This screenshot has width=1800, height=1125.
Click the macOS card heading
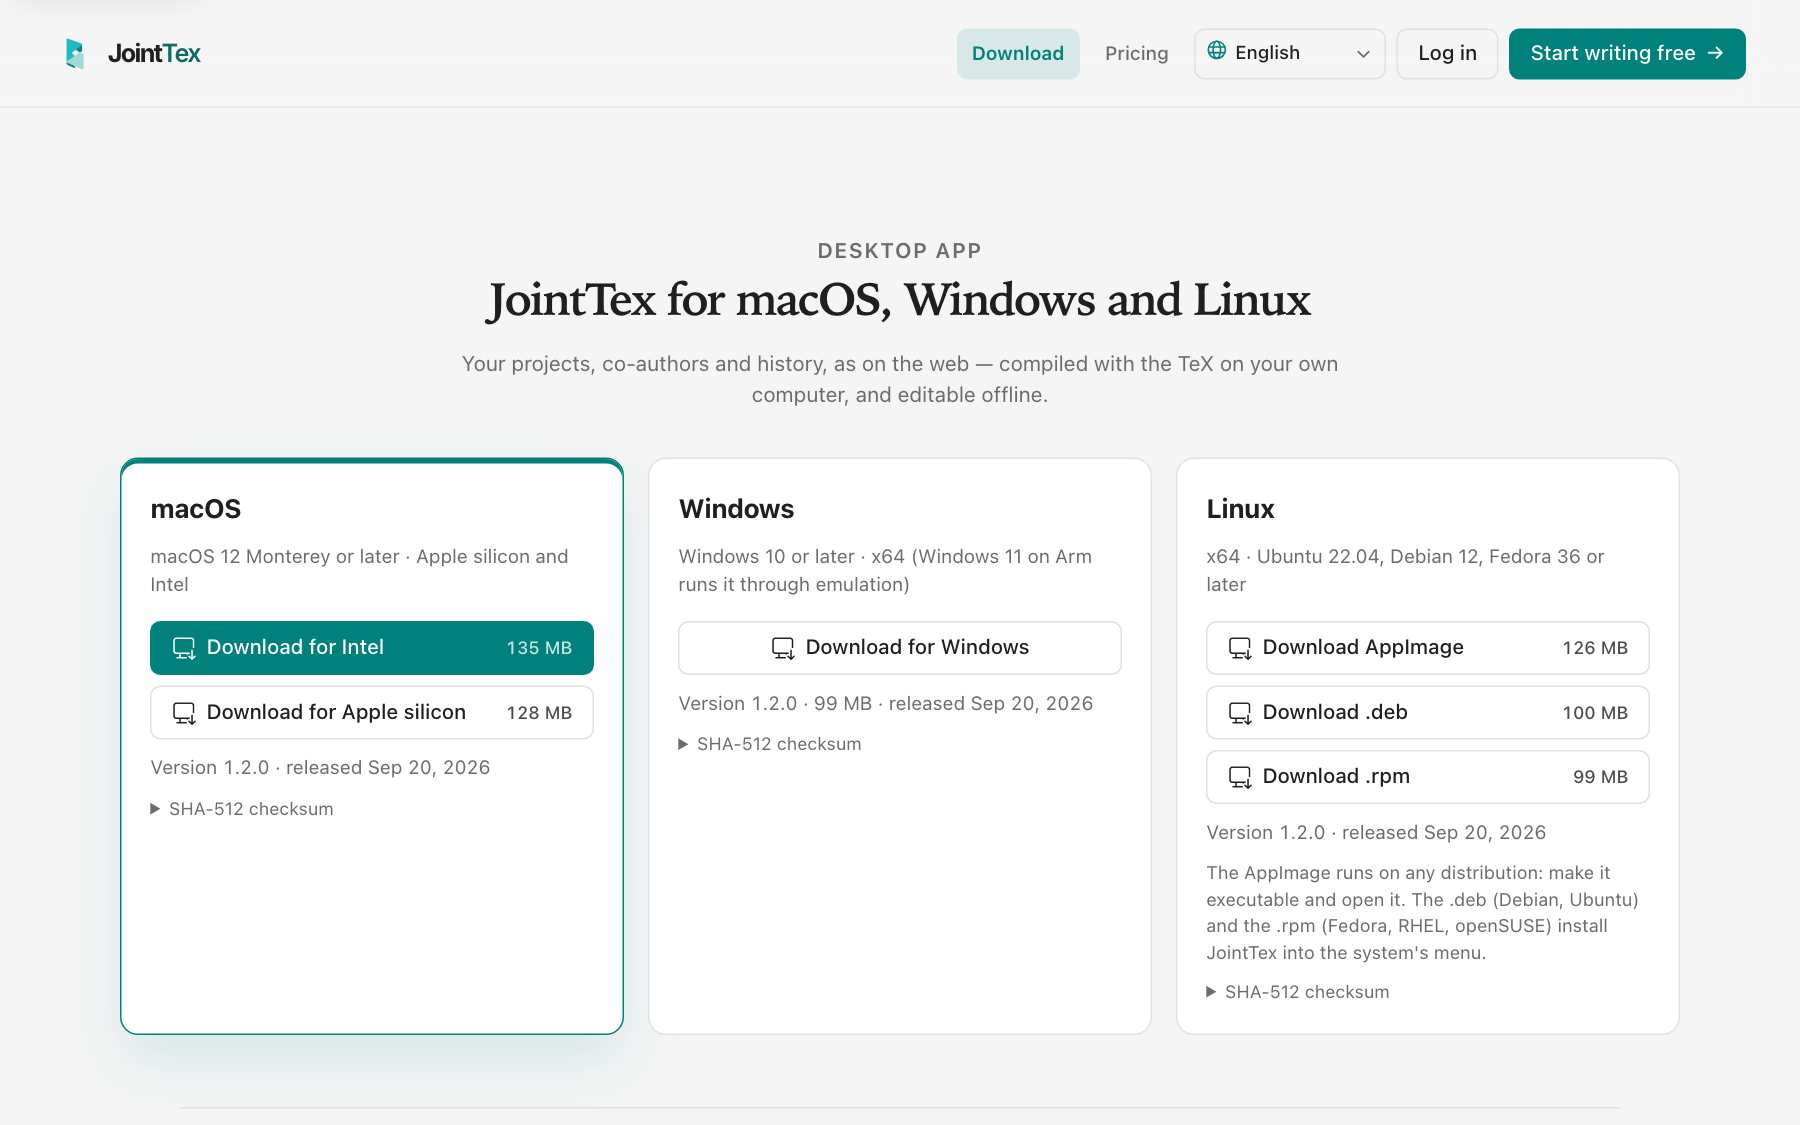[196, 509]
